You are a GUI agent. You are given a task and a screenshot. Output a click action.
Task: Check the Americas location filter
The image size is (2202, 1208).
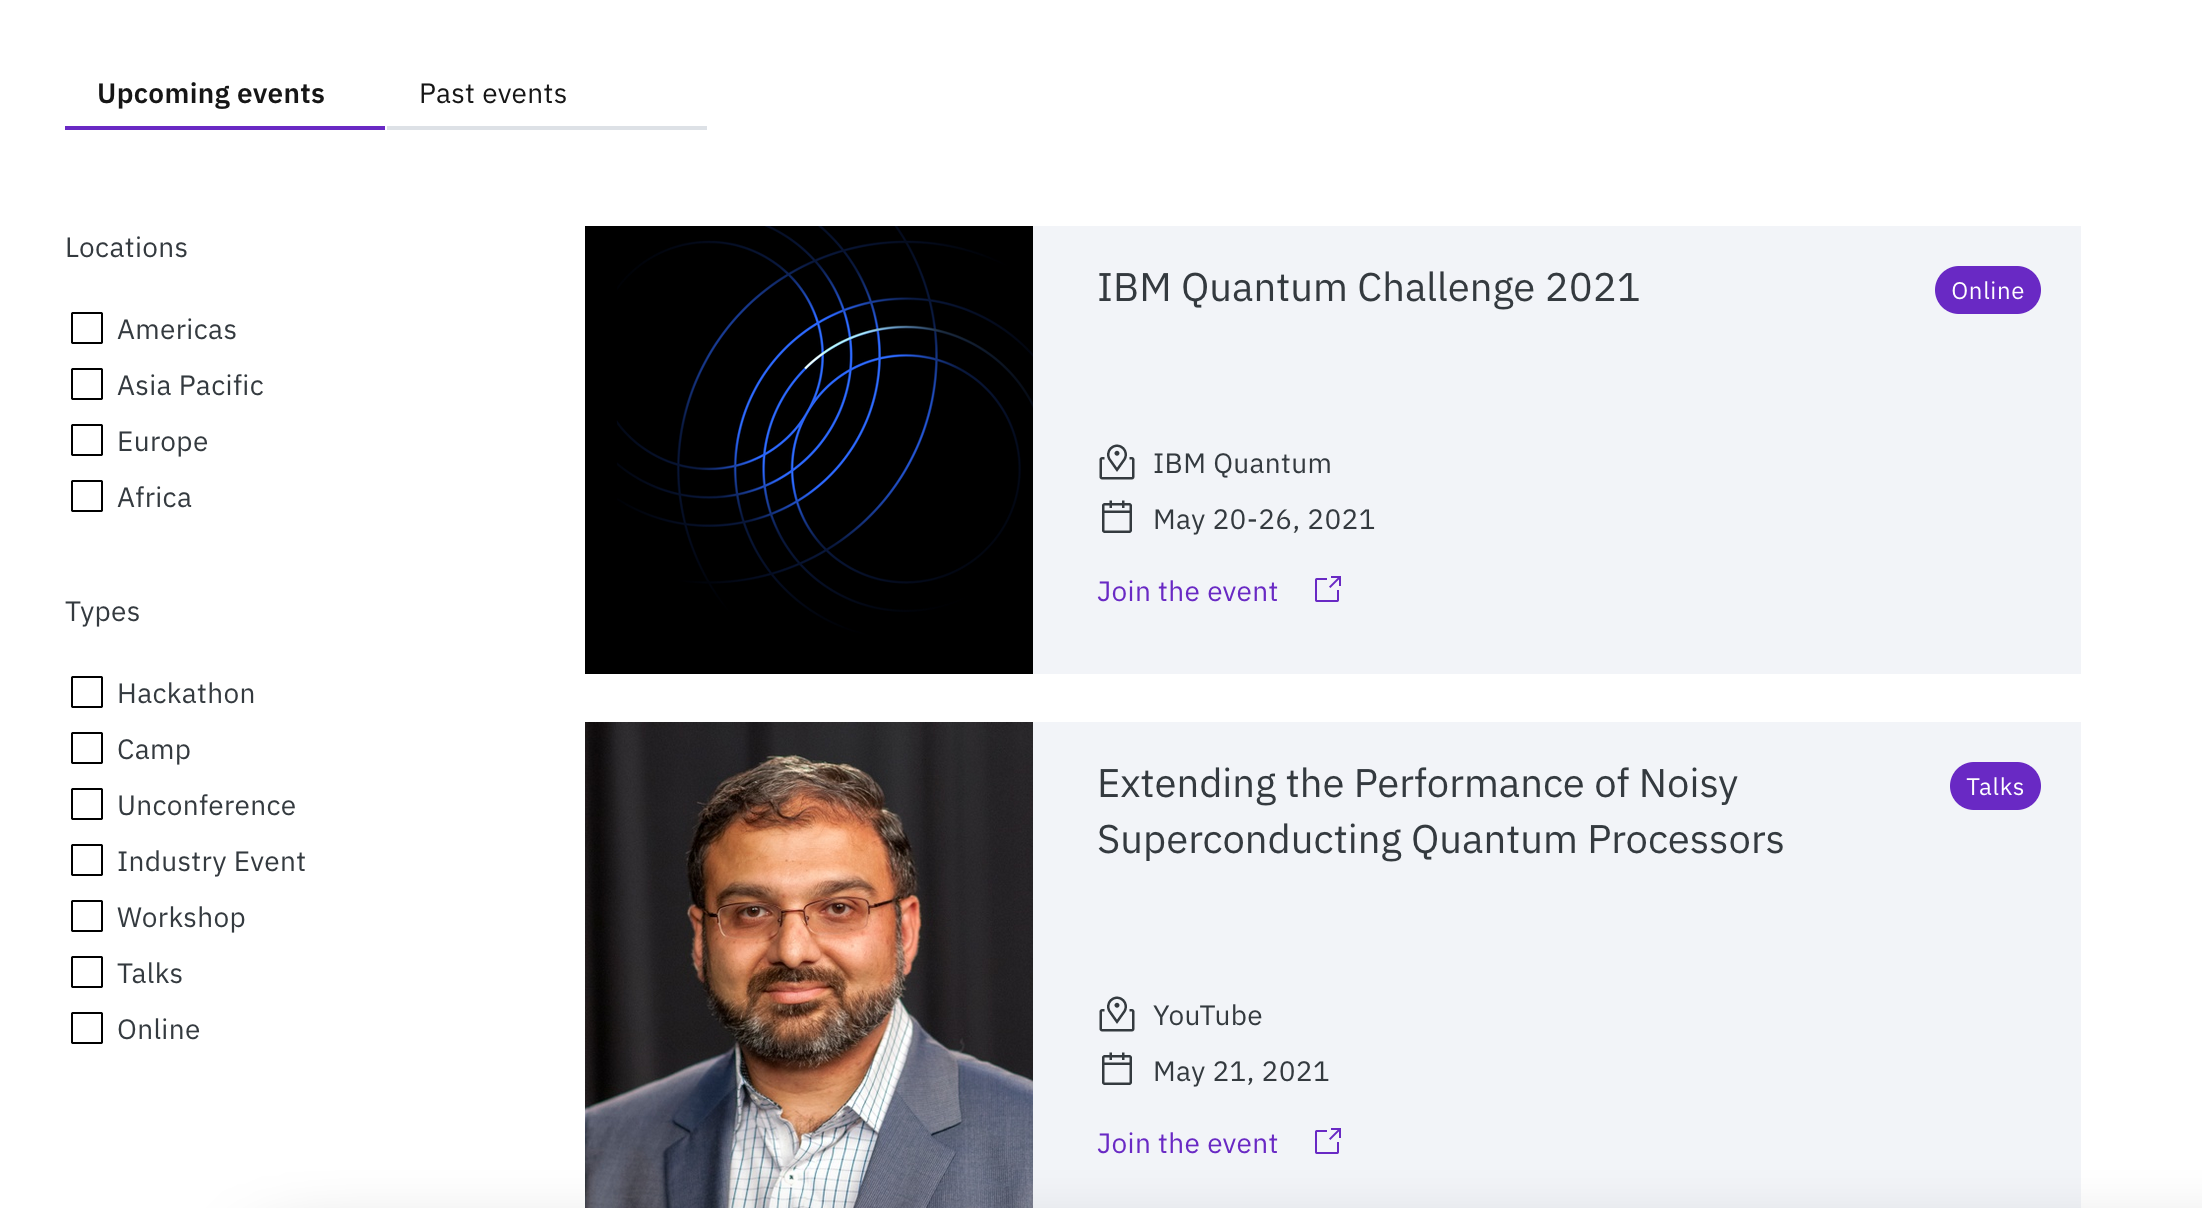coord(86,328)
